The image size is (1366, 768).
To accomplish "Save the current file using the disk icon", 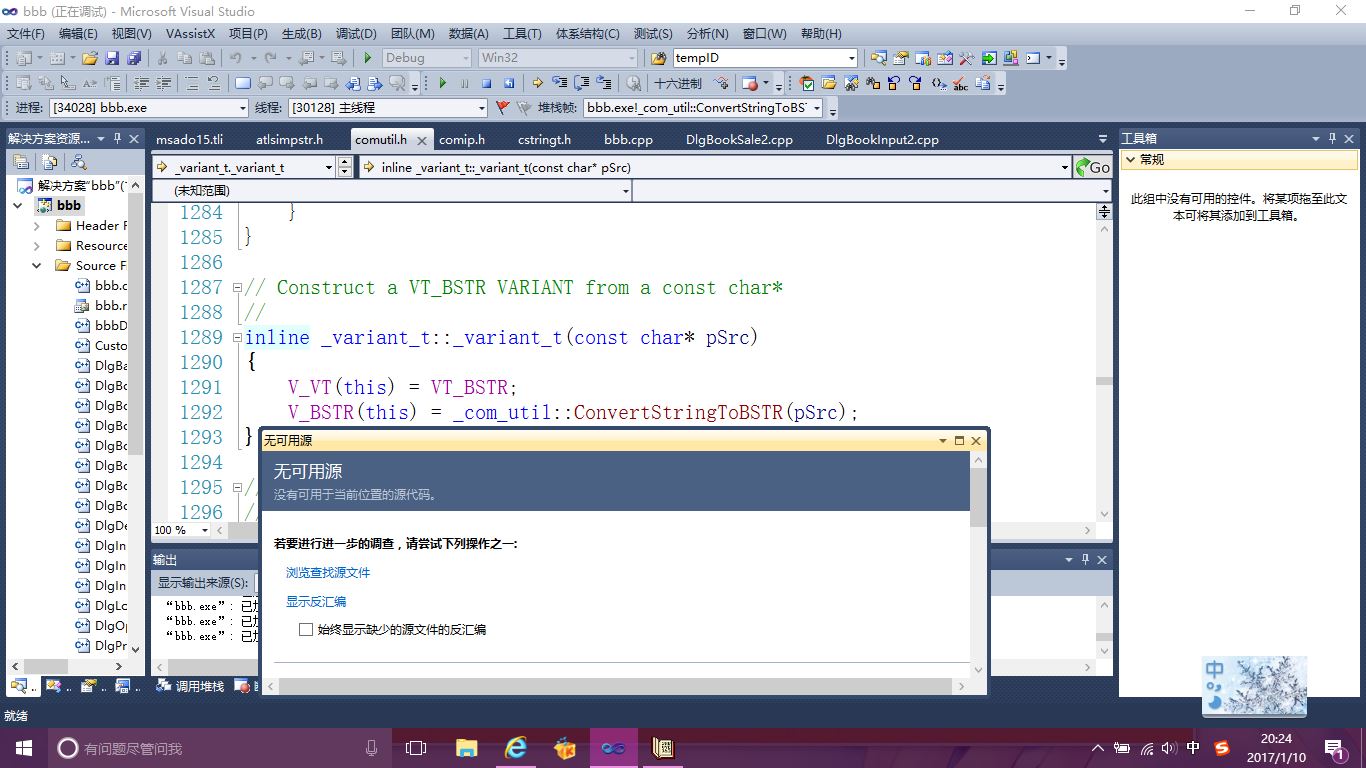I will [112, 58].
